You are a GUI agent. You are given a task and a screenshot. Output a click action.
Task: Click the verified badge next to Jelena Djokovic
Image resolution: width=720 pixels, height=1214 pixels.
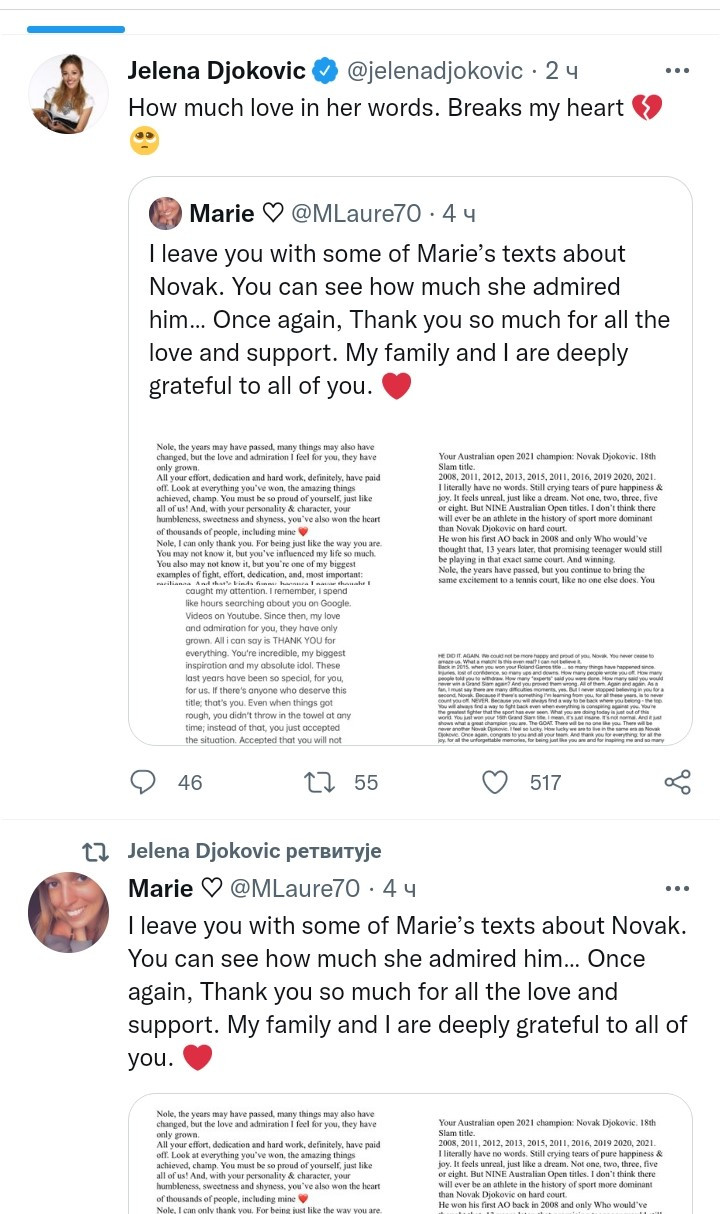click(324, 71)
